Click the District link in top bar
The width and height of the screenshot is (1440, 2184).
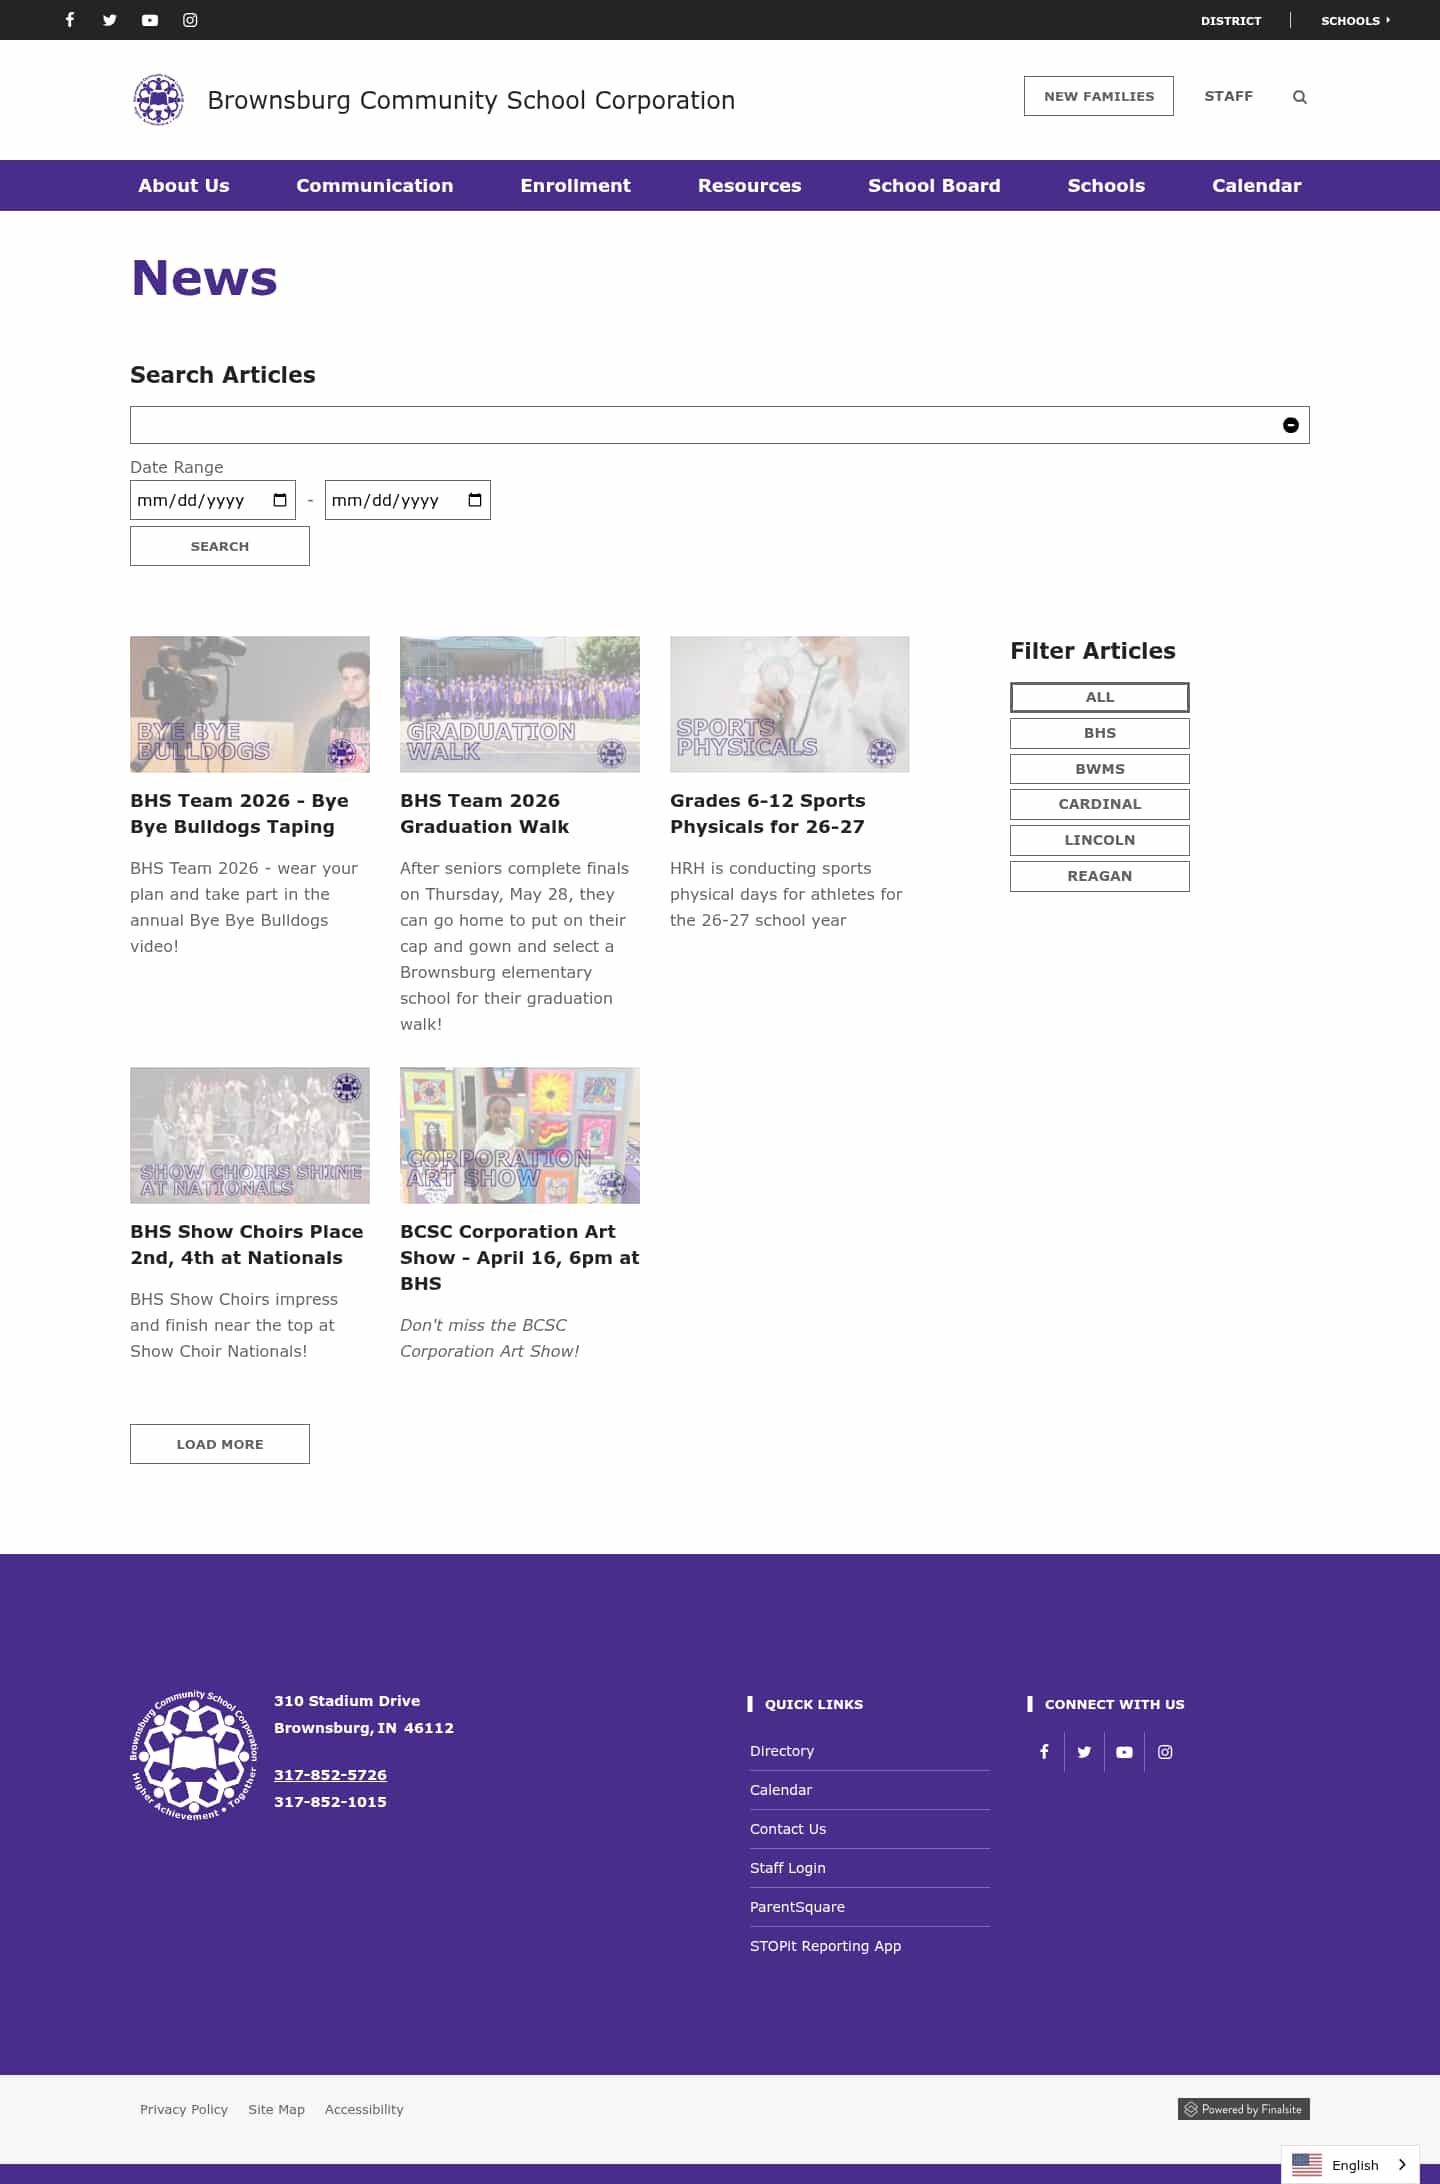pos(1231,20)
